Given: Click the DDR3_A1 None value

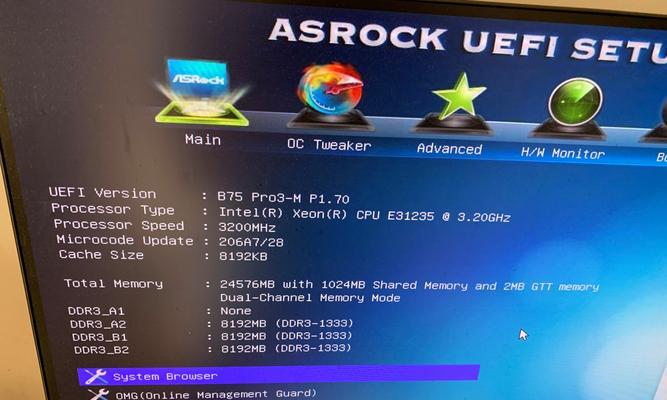Looking at the screenshot, I should point(236,311).
